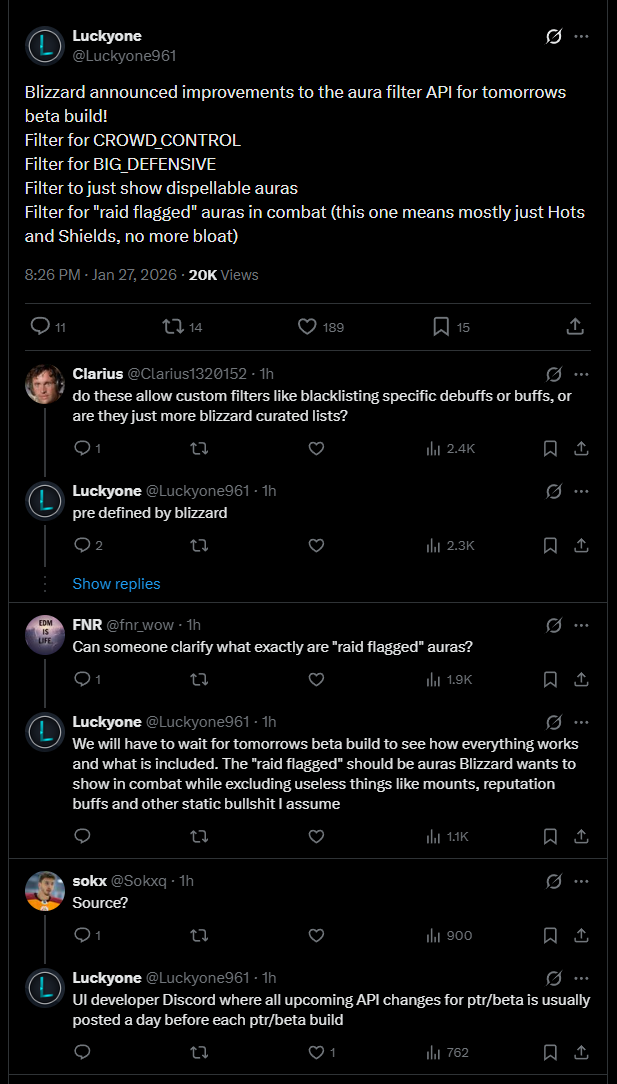Reply to the main post showing 11 comments
Viewport: 617px width, 1084px height.
click(x=48, y=326)
